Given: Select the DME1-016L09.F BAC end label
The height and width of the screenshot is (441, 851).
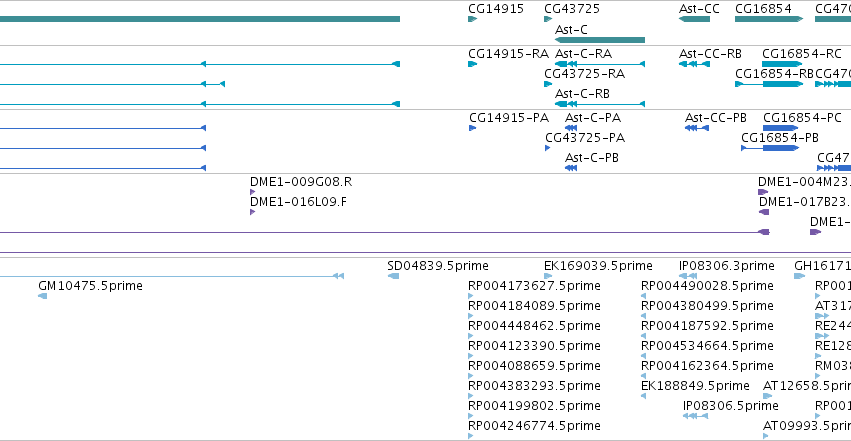Looking at the screenshot, I should click(x=299, y=202).
